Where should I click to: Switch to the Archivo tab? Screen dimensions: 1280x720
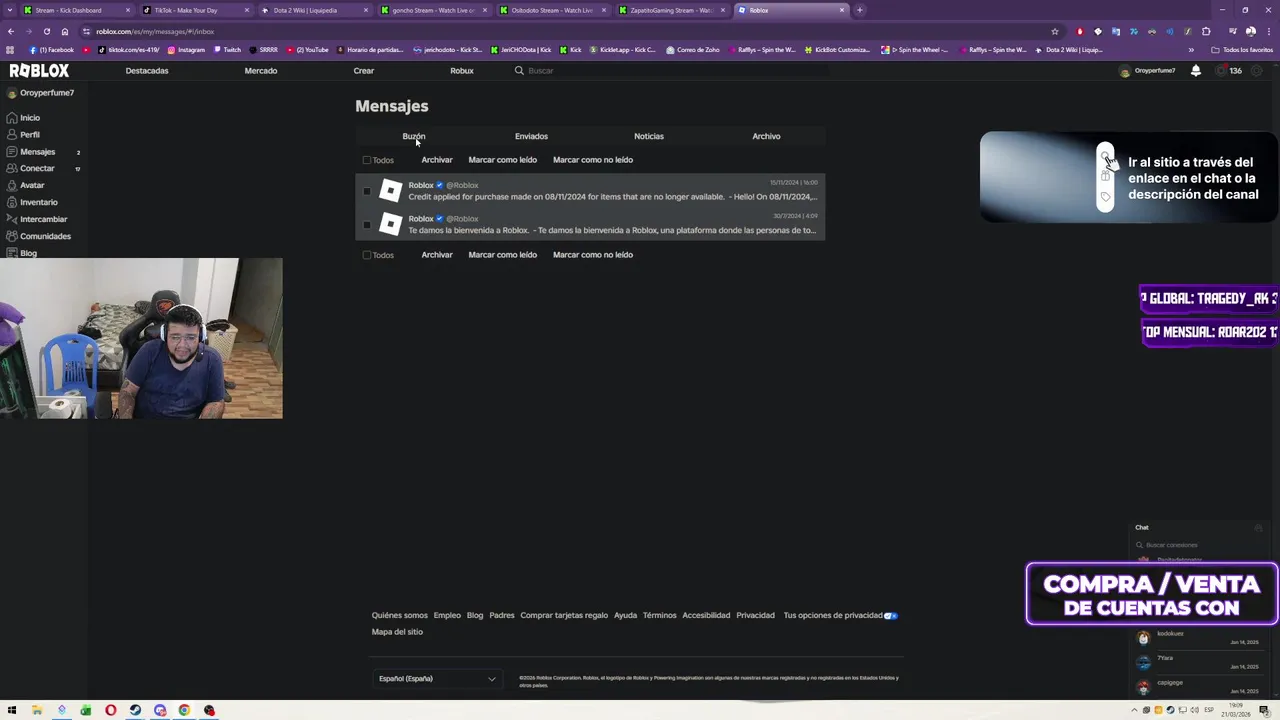pos(766,136)
